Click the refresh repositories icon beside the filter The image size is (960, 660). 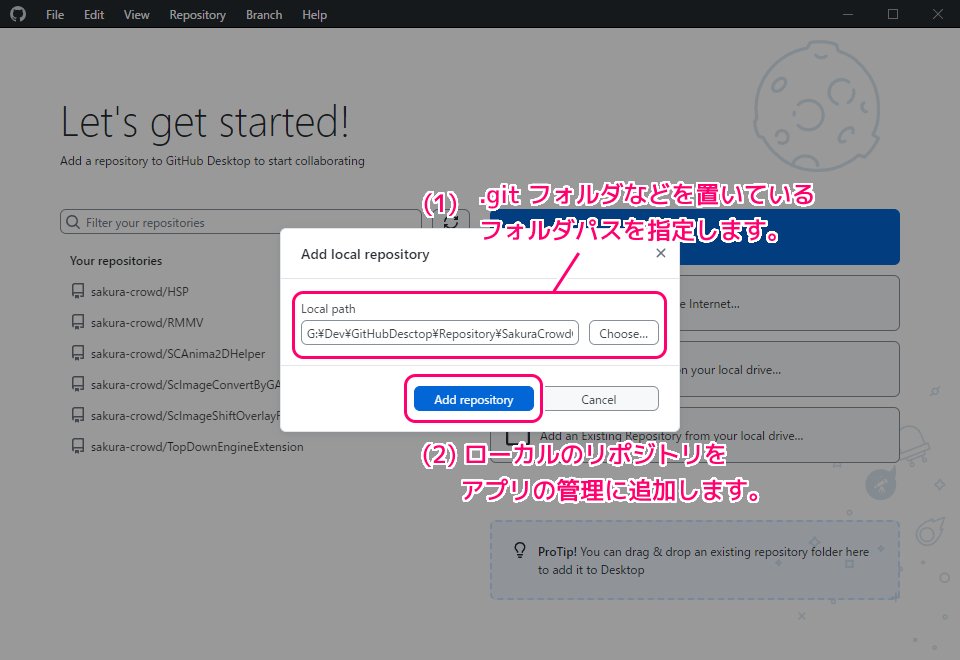(452, 222)
